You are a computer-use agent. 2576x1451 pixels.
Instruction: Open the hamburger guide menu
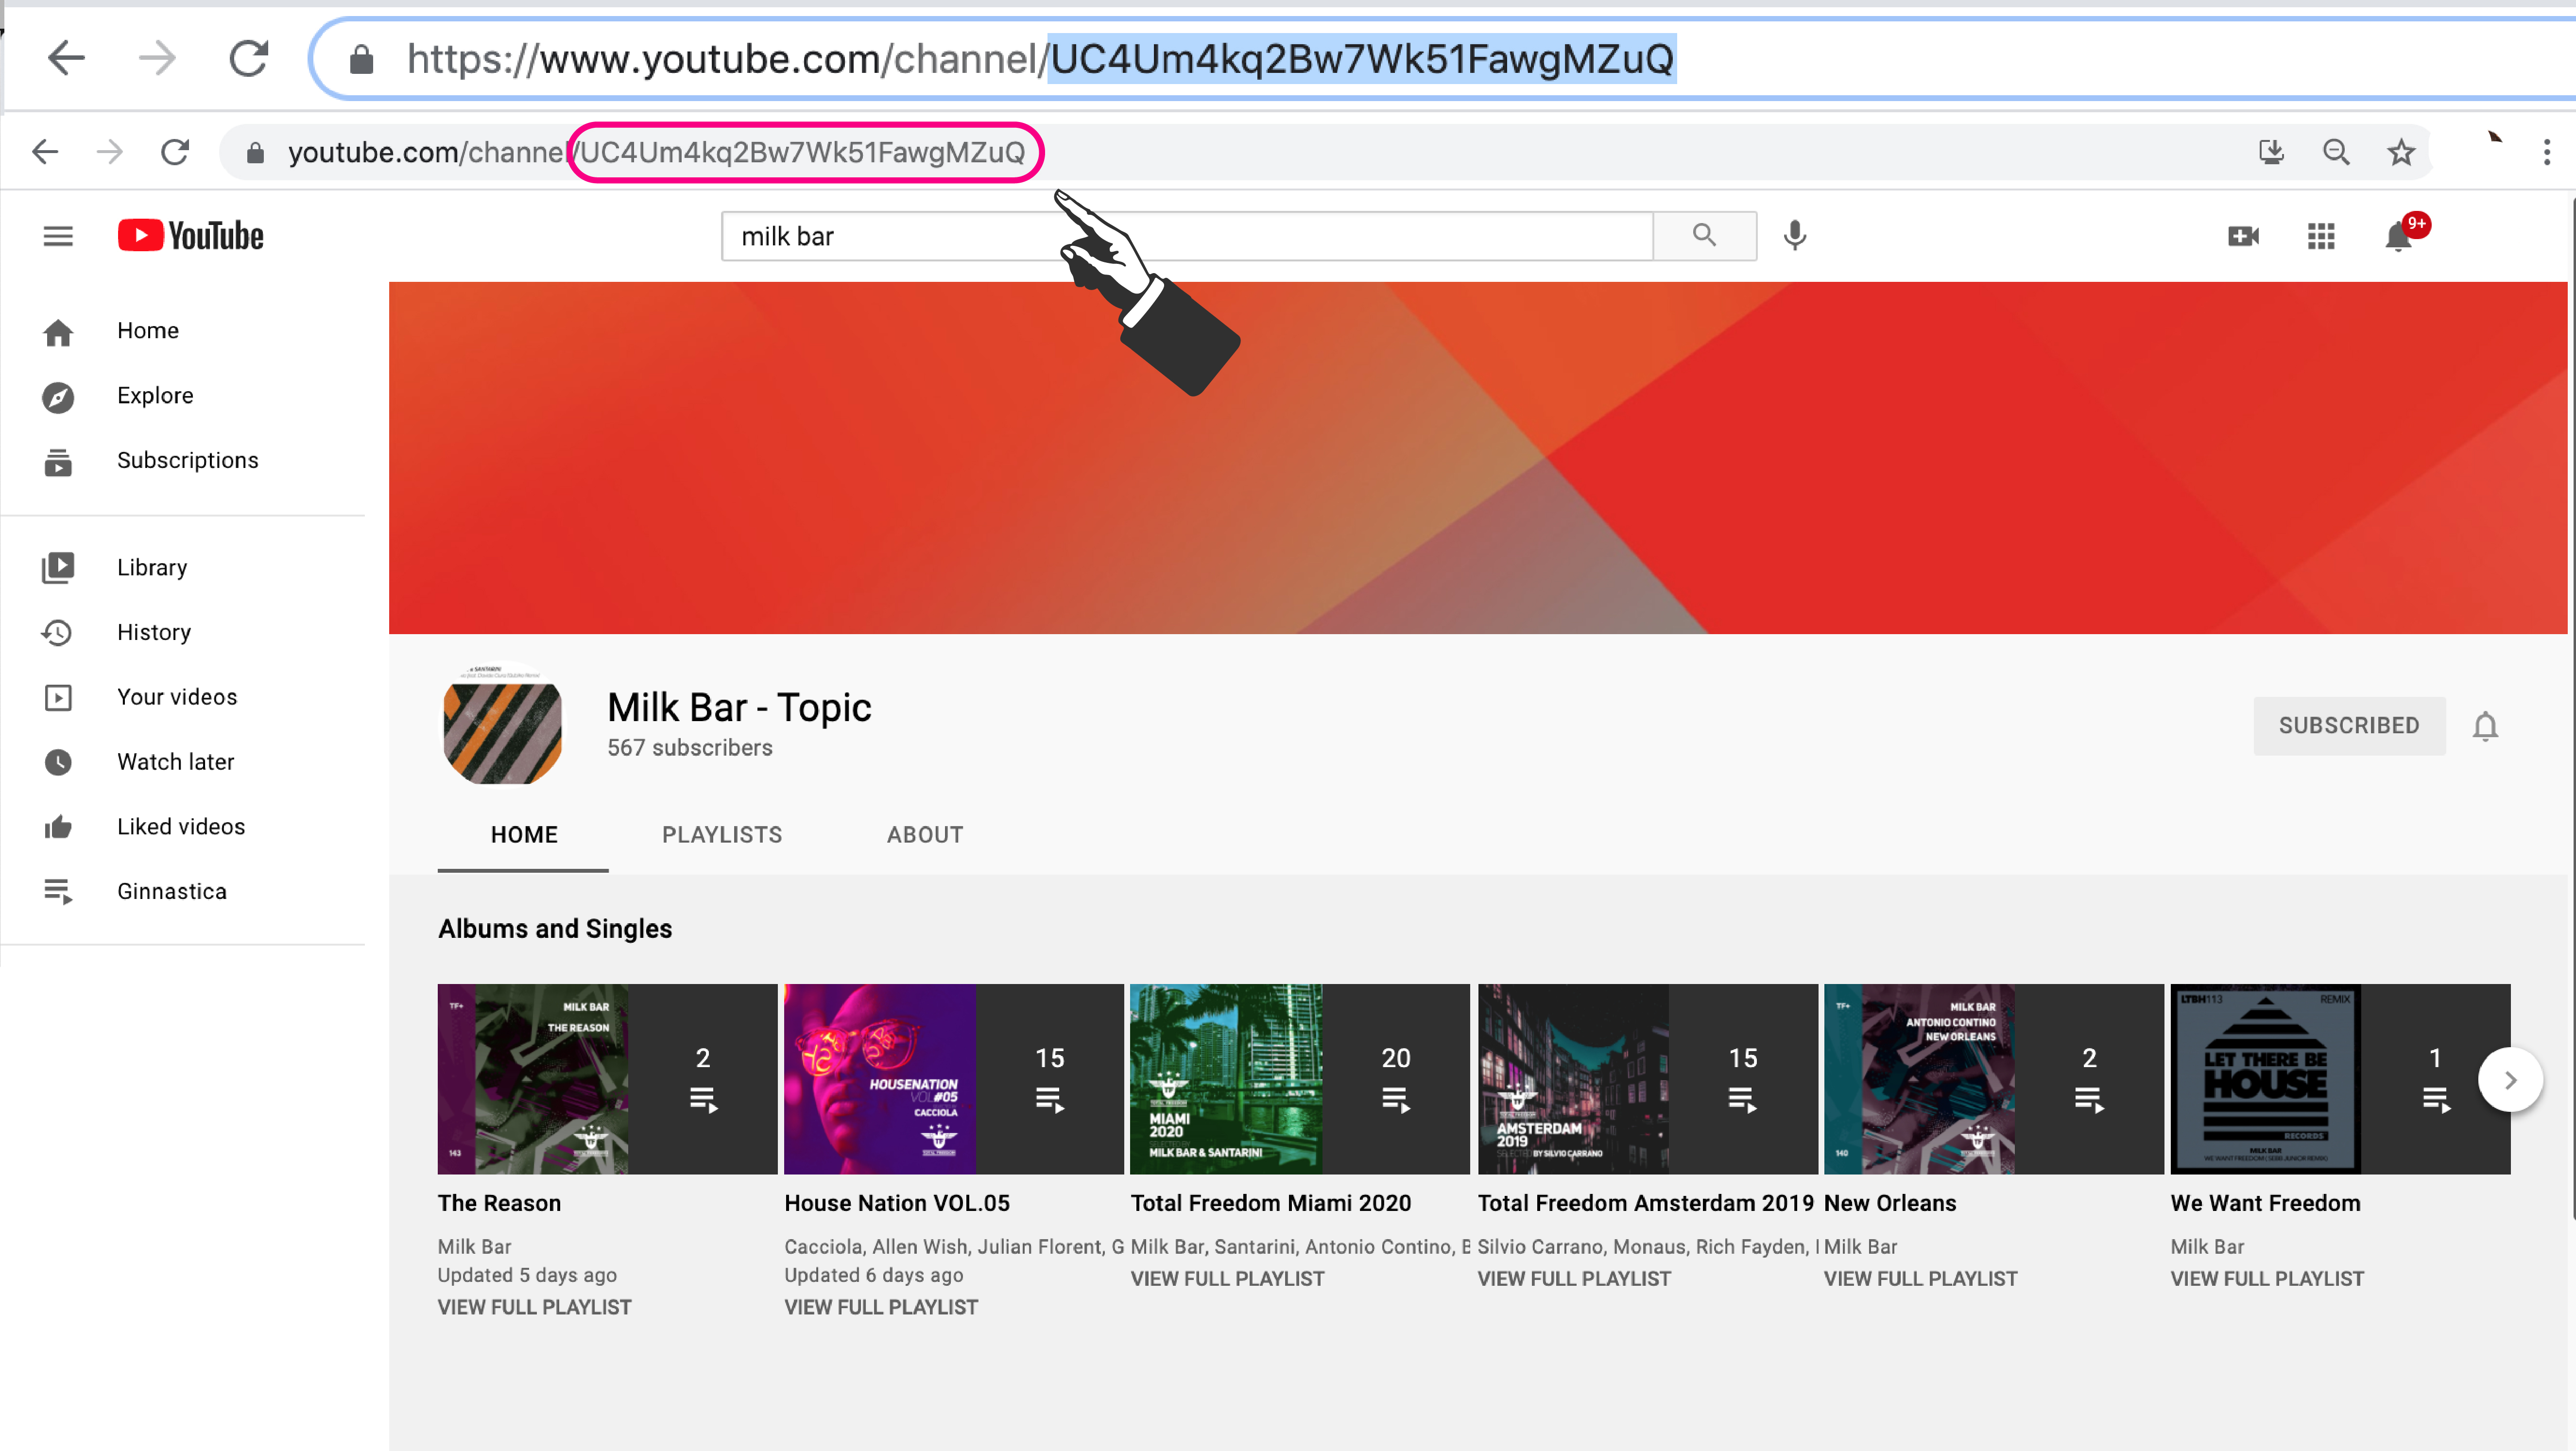[x=58, y=236]
